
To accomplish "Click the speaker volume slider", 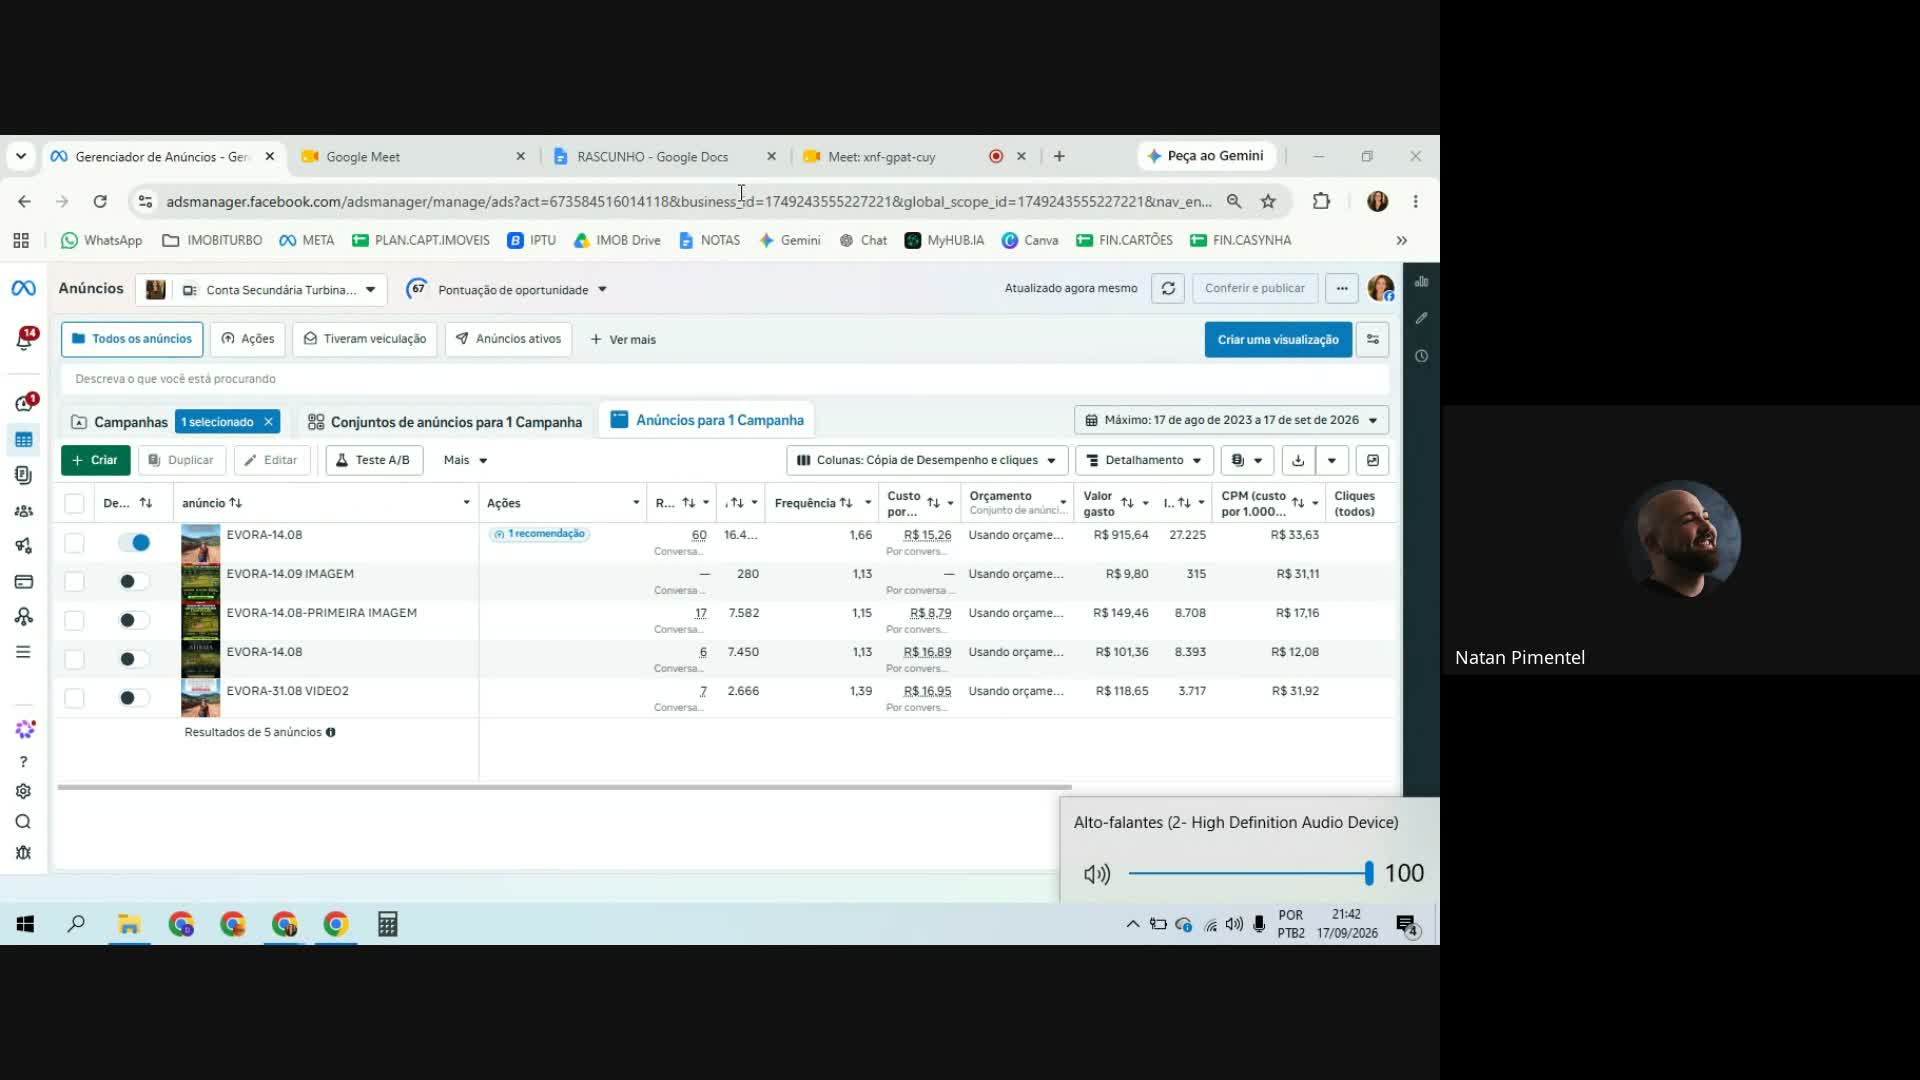I will (1249, 874).
